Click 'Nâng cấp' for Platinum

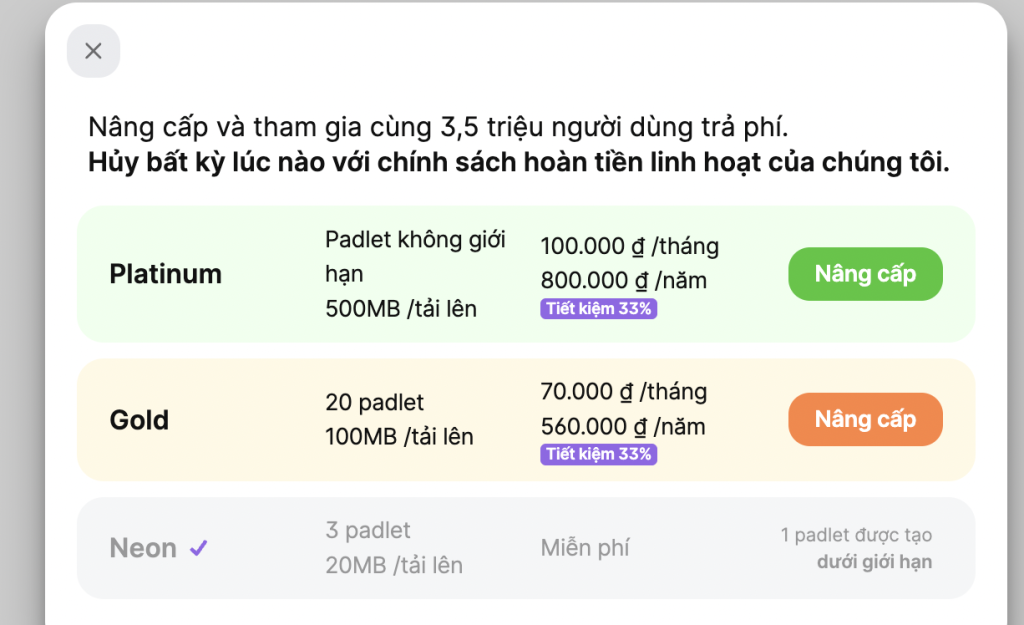click(x=865, y=273)
